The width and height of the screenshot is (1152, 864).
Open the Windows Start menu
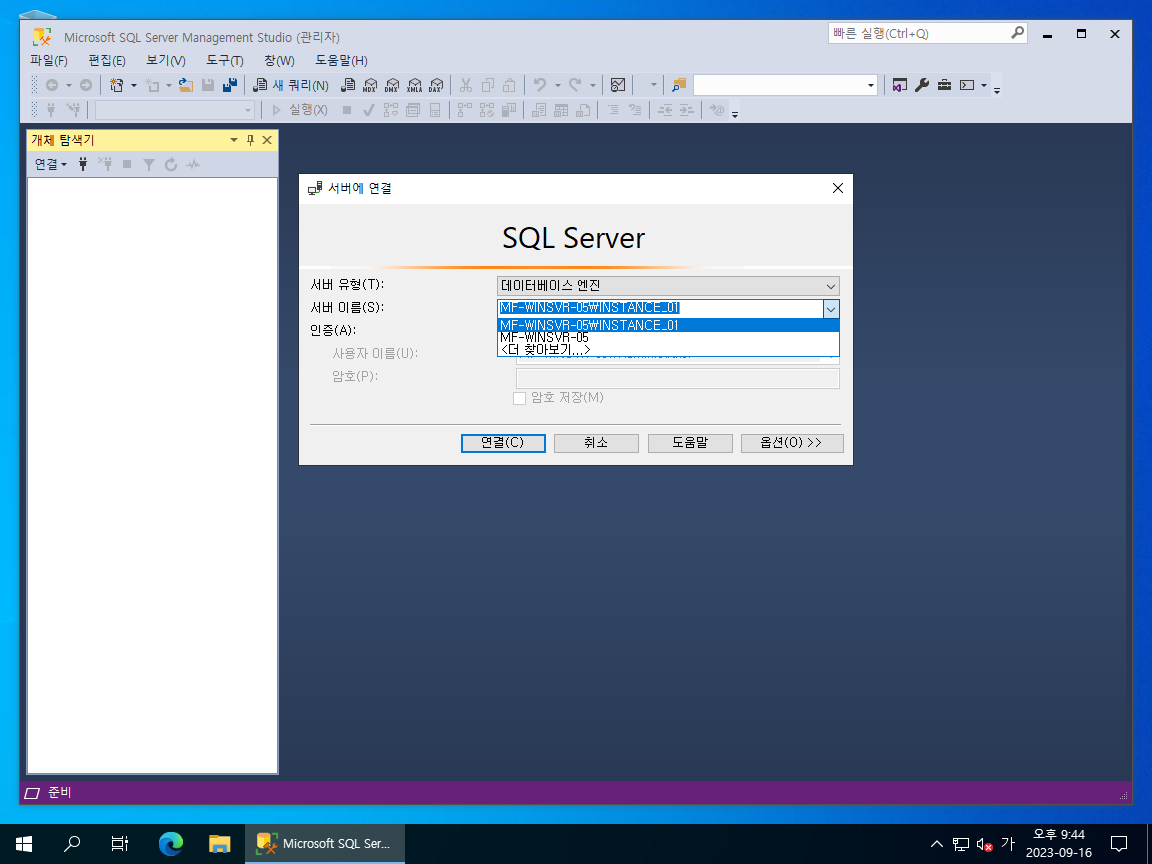(24, 844)
